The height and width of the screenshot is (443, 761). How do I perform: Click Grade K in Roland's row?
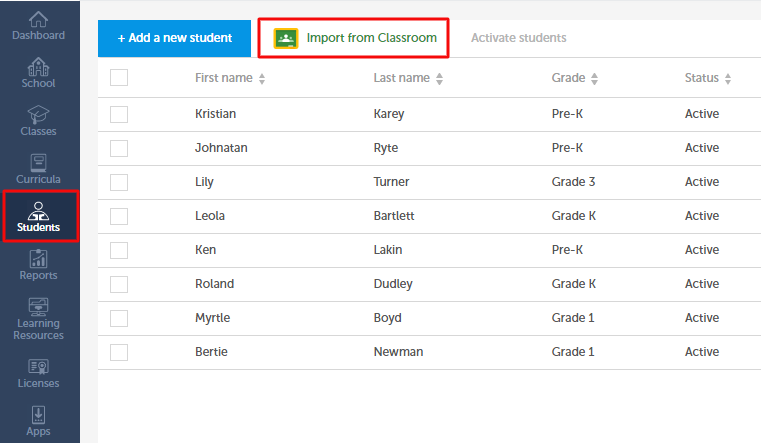coord(574,284)
